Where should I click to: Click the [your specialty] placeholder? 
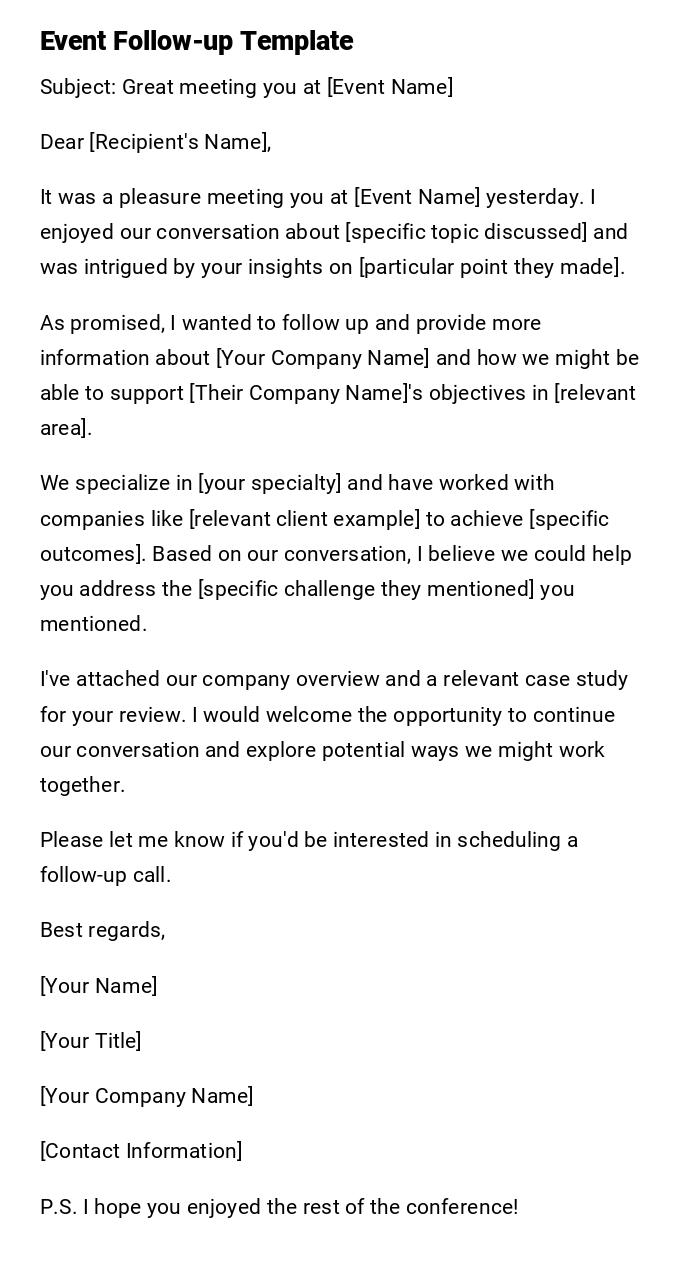pos(270,483)
